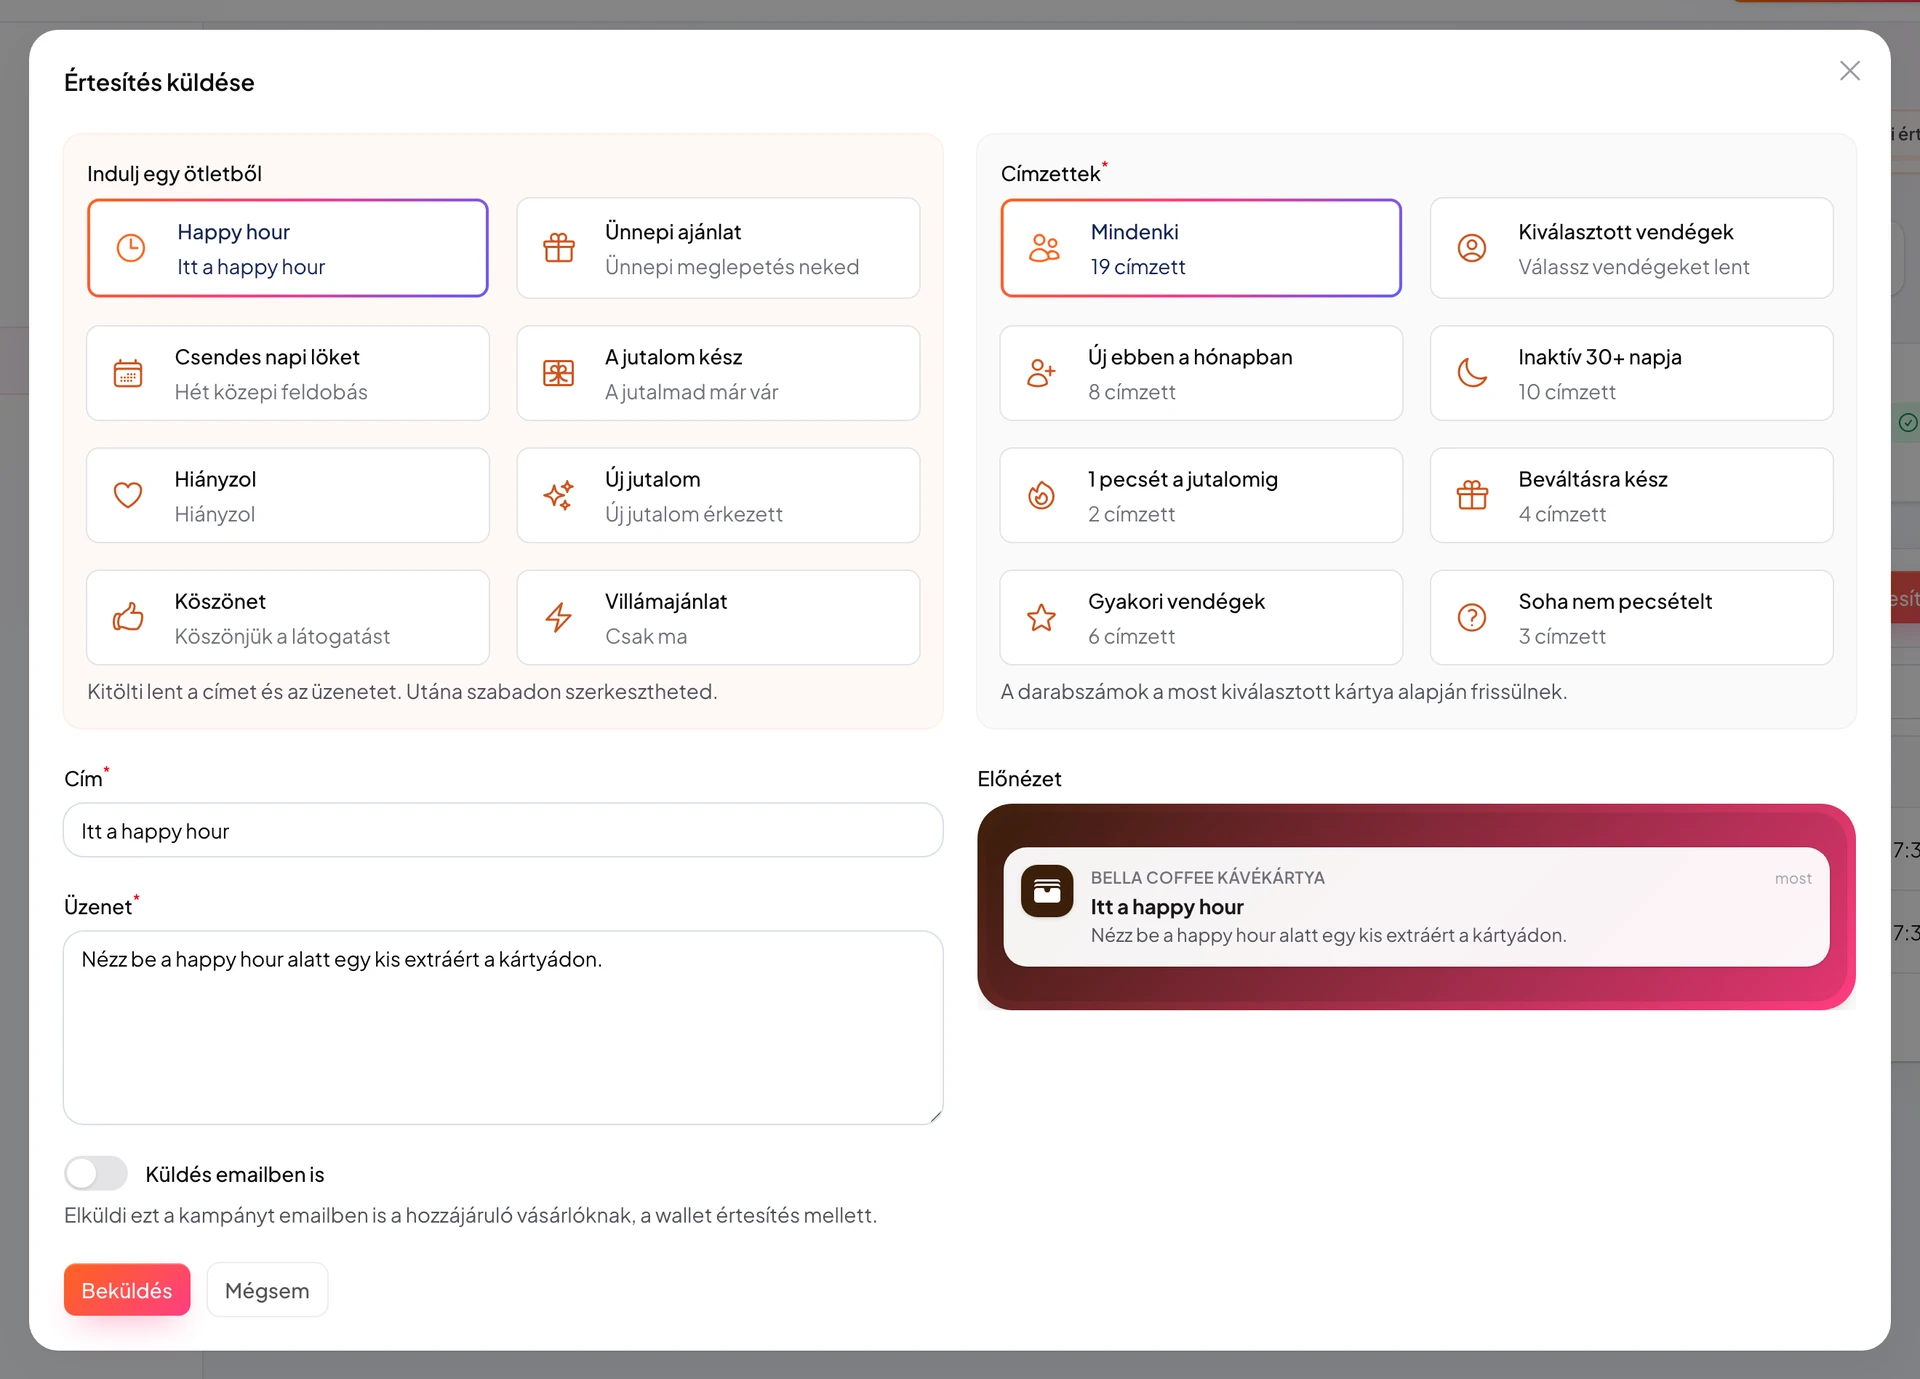Click the wallet app icon in notification preview

click(1047, 891)
